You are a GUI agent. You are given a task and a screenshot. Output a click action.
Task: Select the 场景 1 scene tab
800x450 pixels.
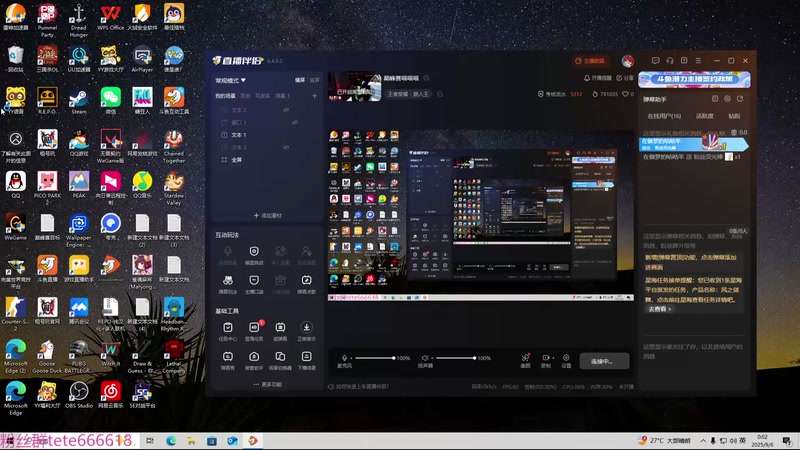(282, 95)
